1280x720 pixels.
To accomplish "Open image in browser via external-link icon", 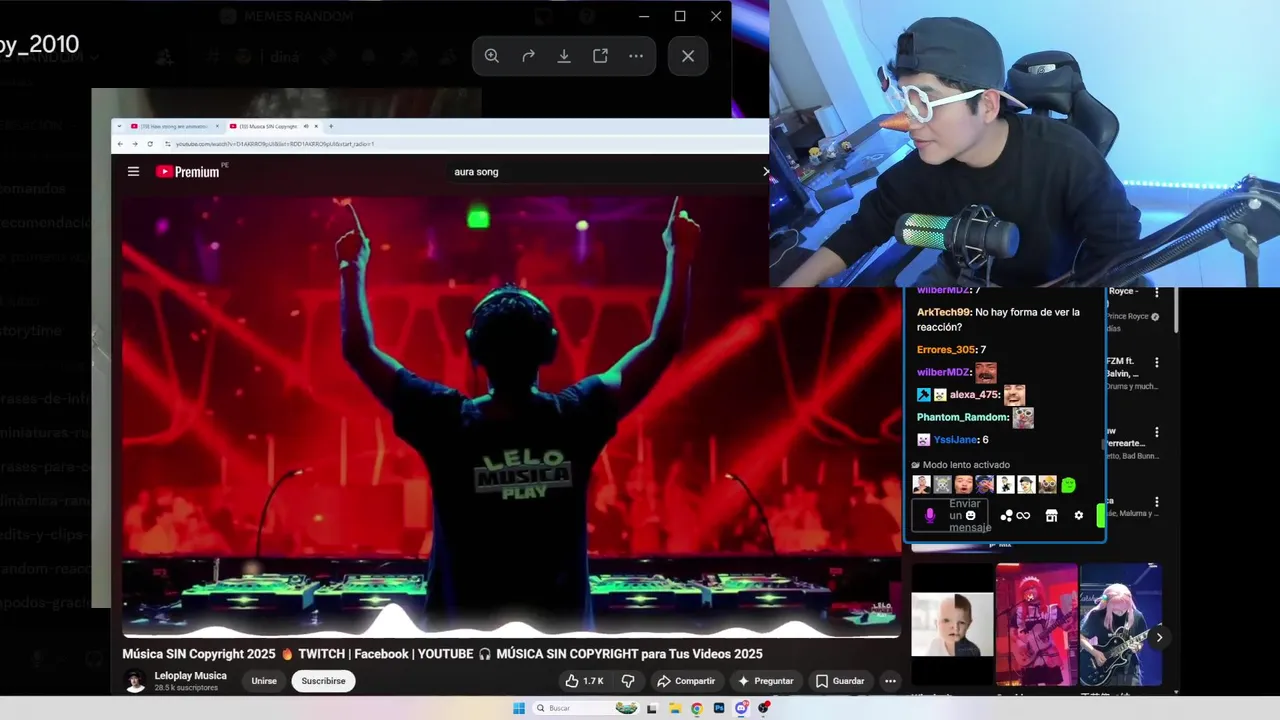I will 600,56.
